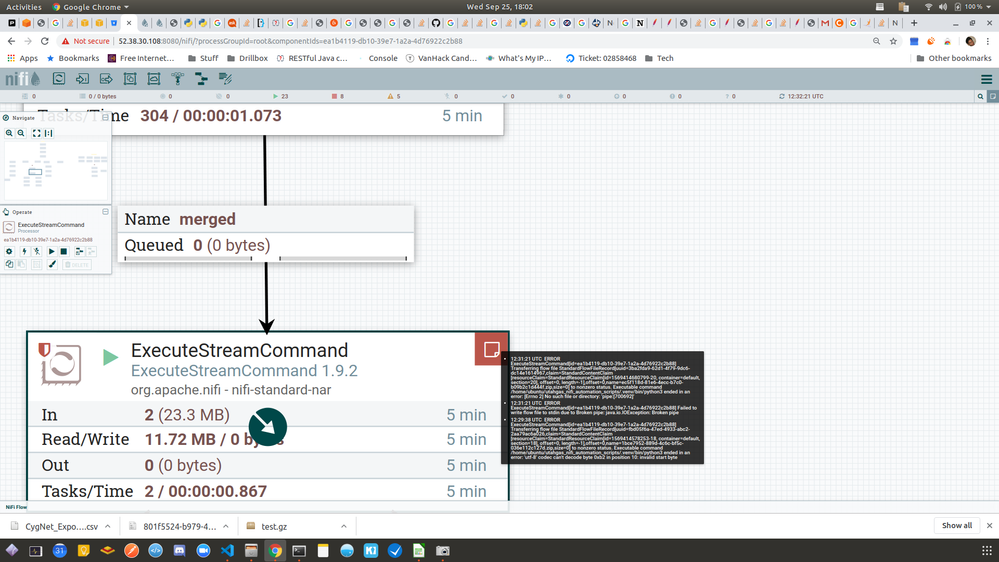
Task: Open the Drillbox bookmark
Action: pos(247,58)
